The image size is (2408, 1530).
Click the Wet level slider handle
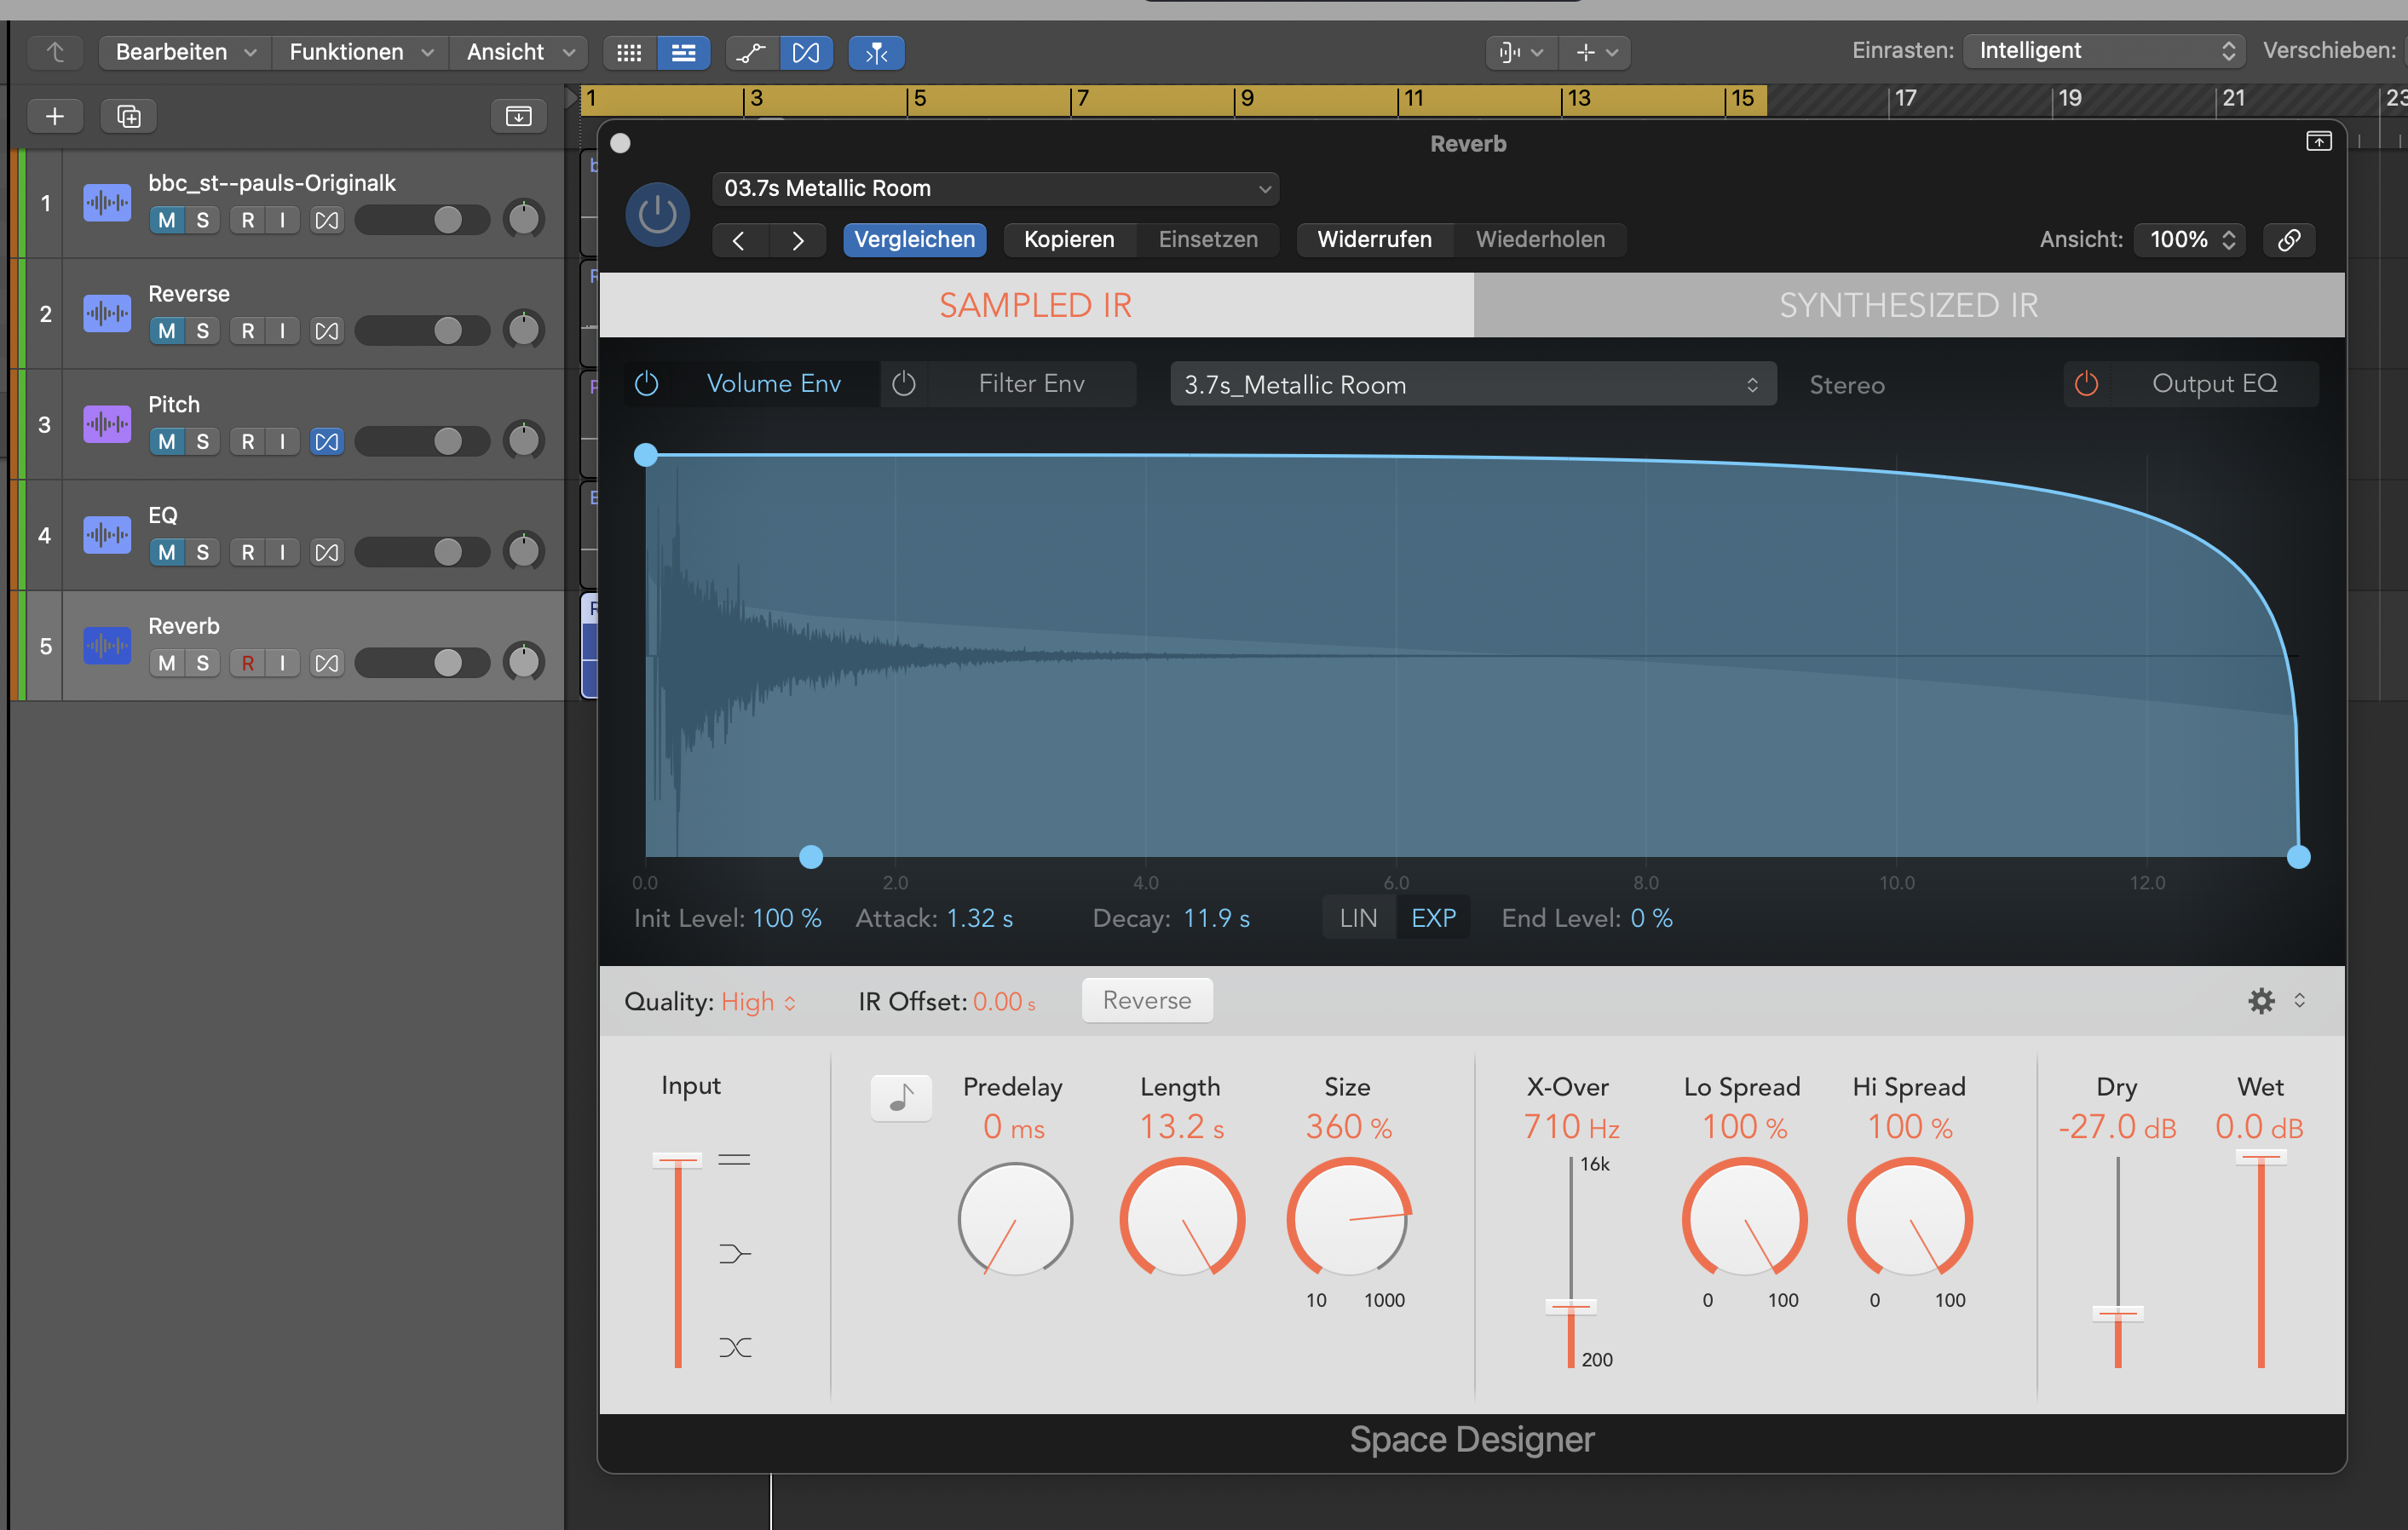2260,1157
